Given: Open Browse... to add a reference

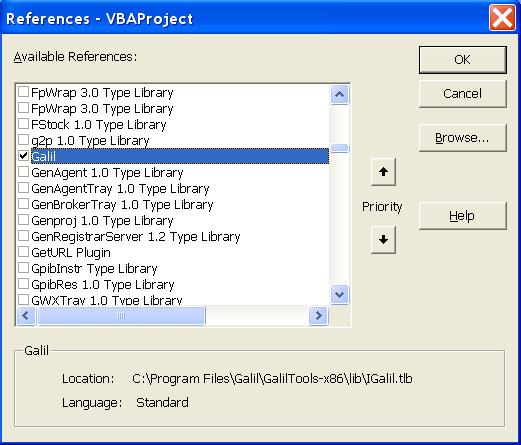Looking at the screenshot, I should pos(463,138).
